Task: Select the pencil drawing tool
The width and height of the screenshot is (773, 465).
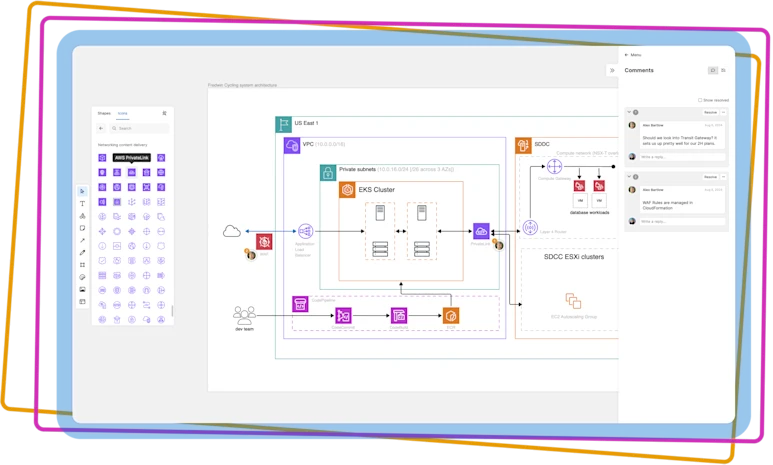Action: (82, 252)
